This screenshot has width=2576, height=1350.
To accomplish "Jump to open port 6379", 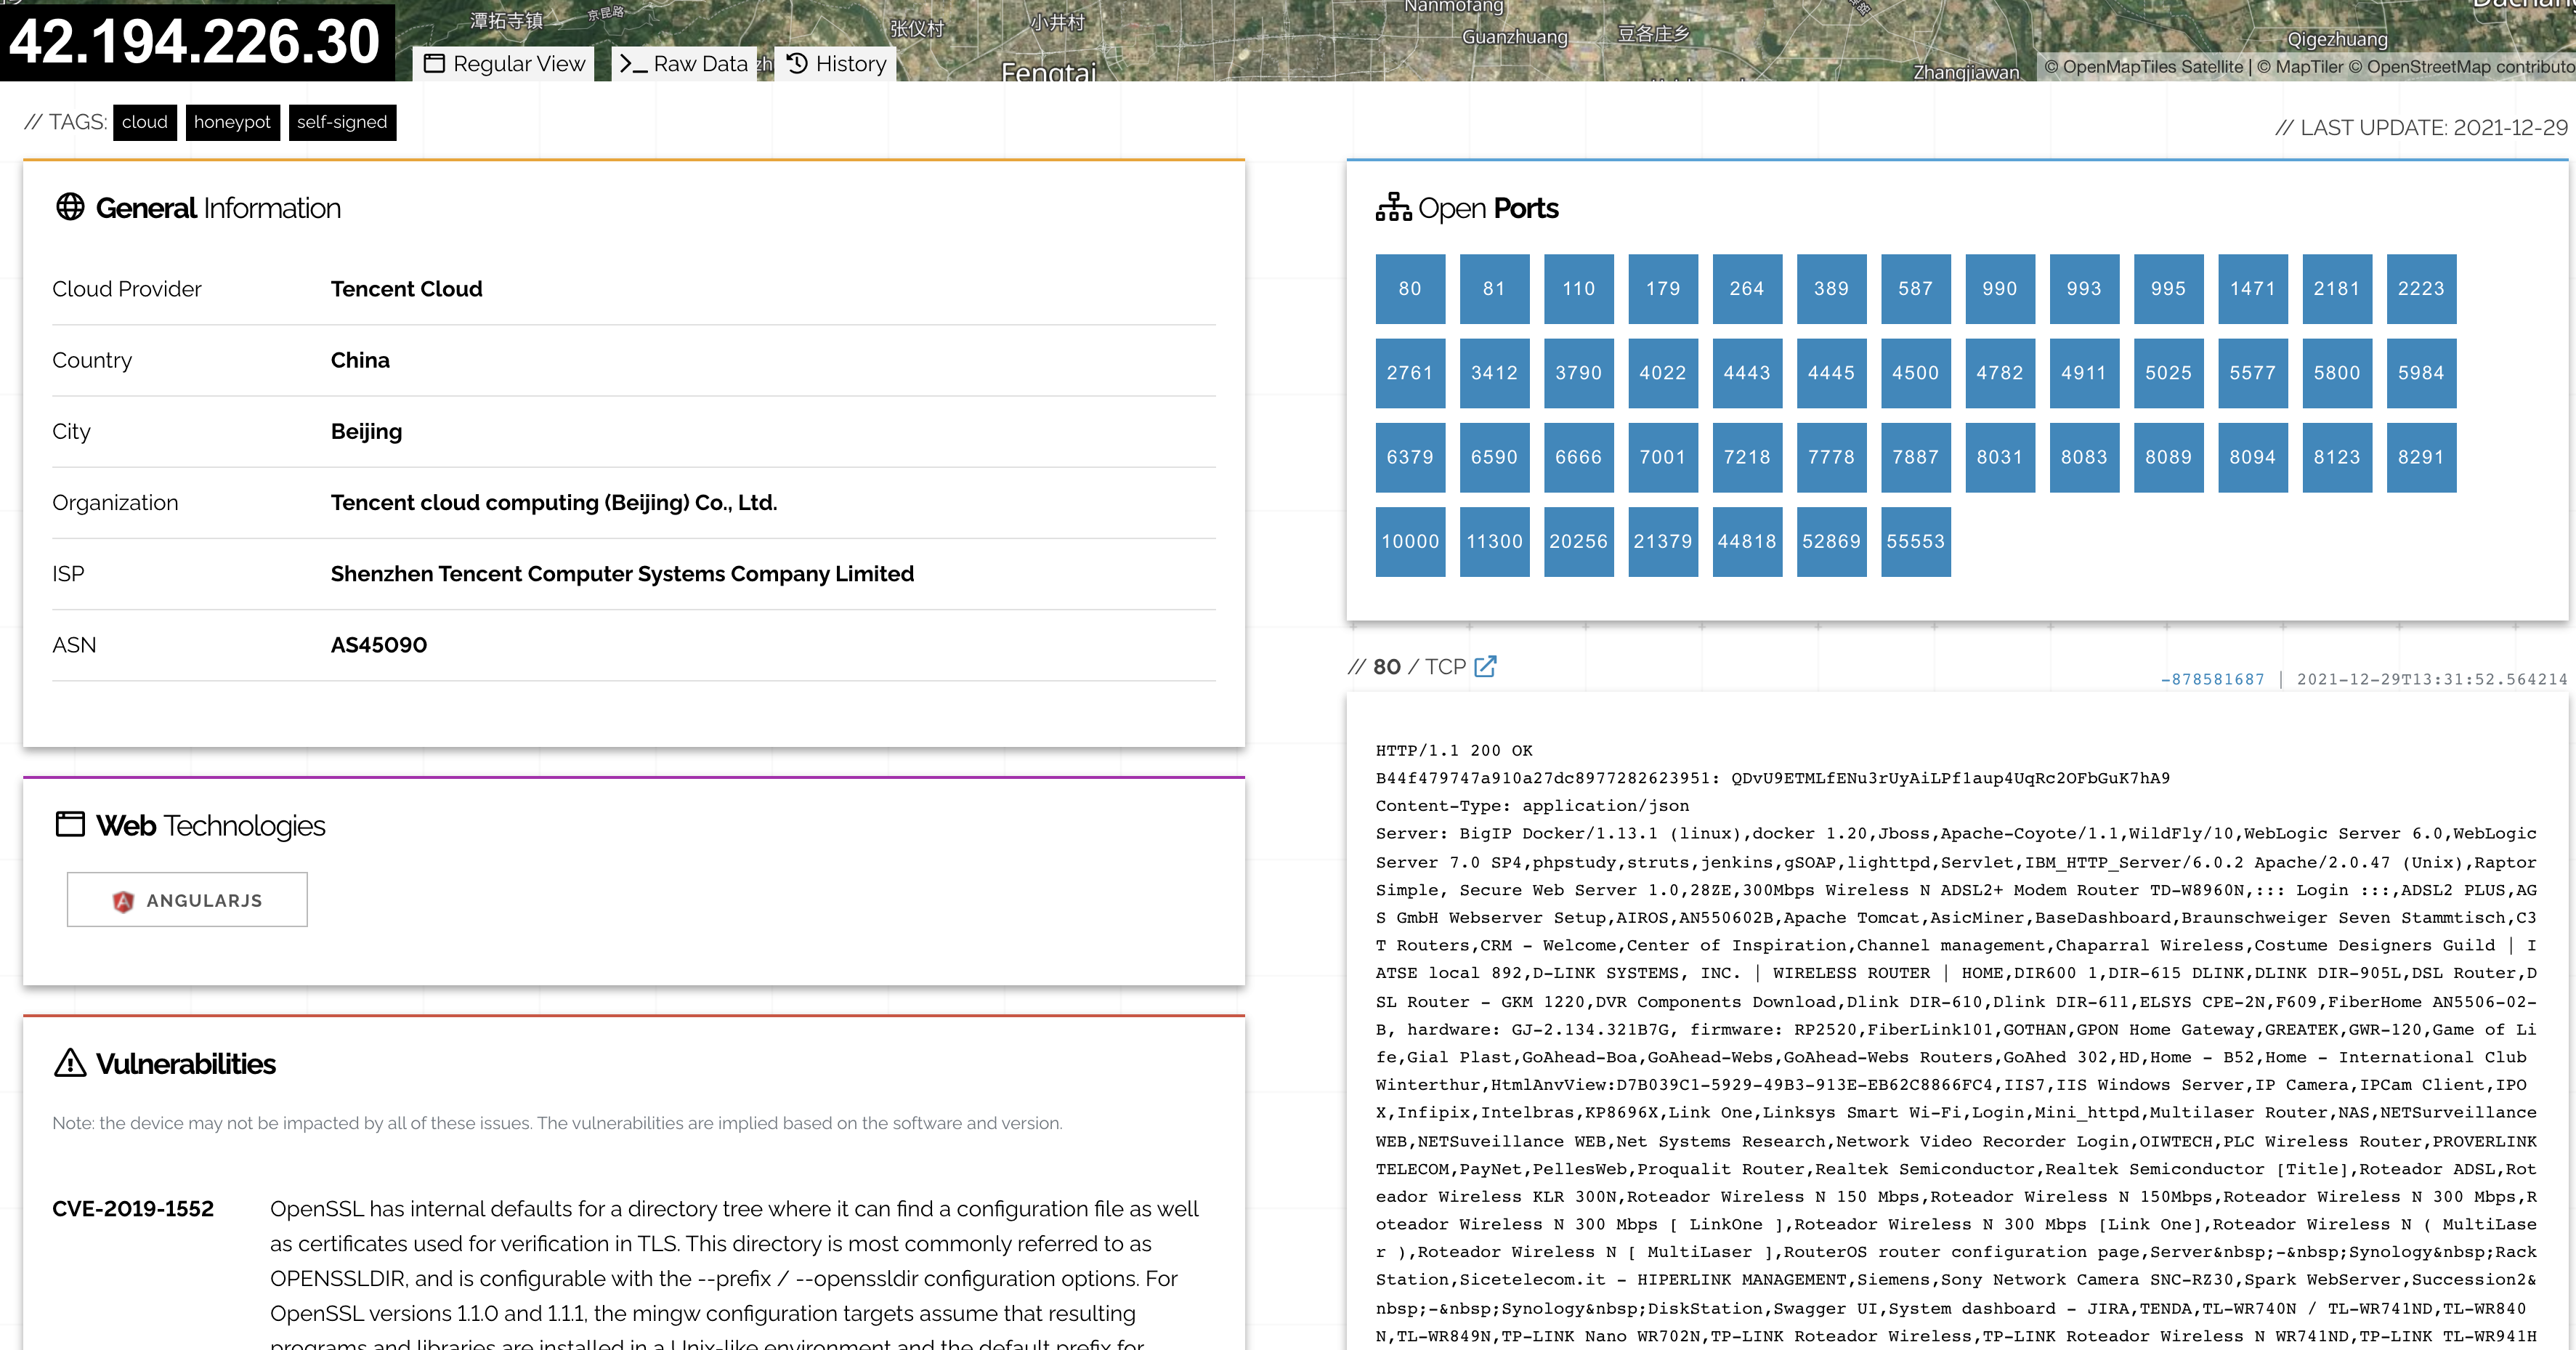I will tap(1409, 457).
